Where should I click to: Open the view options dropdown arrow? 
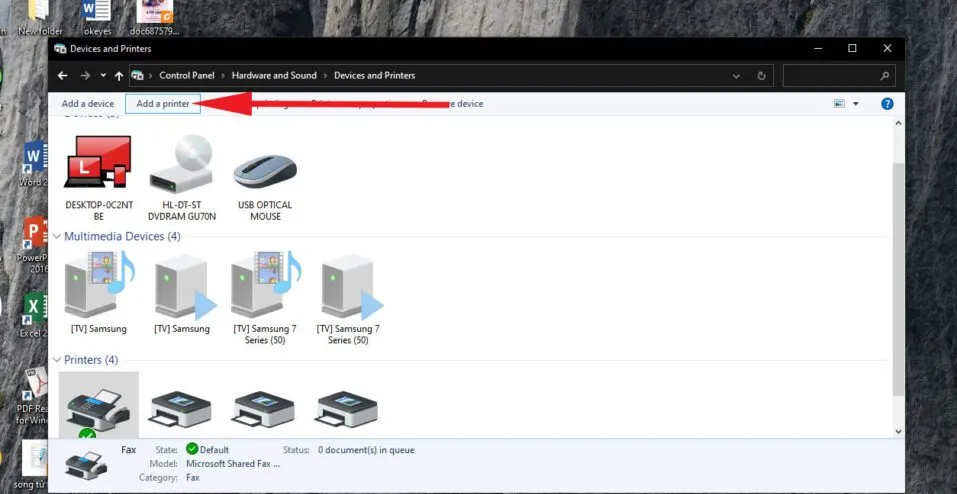click(x=856, y=104)
